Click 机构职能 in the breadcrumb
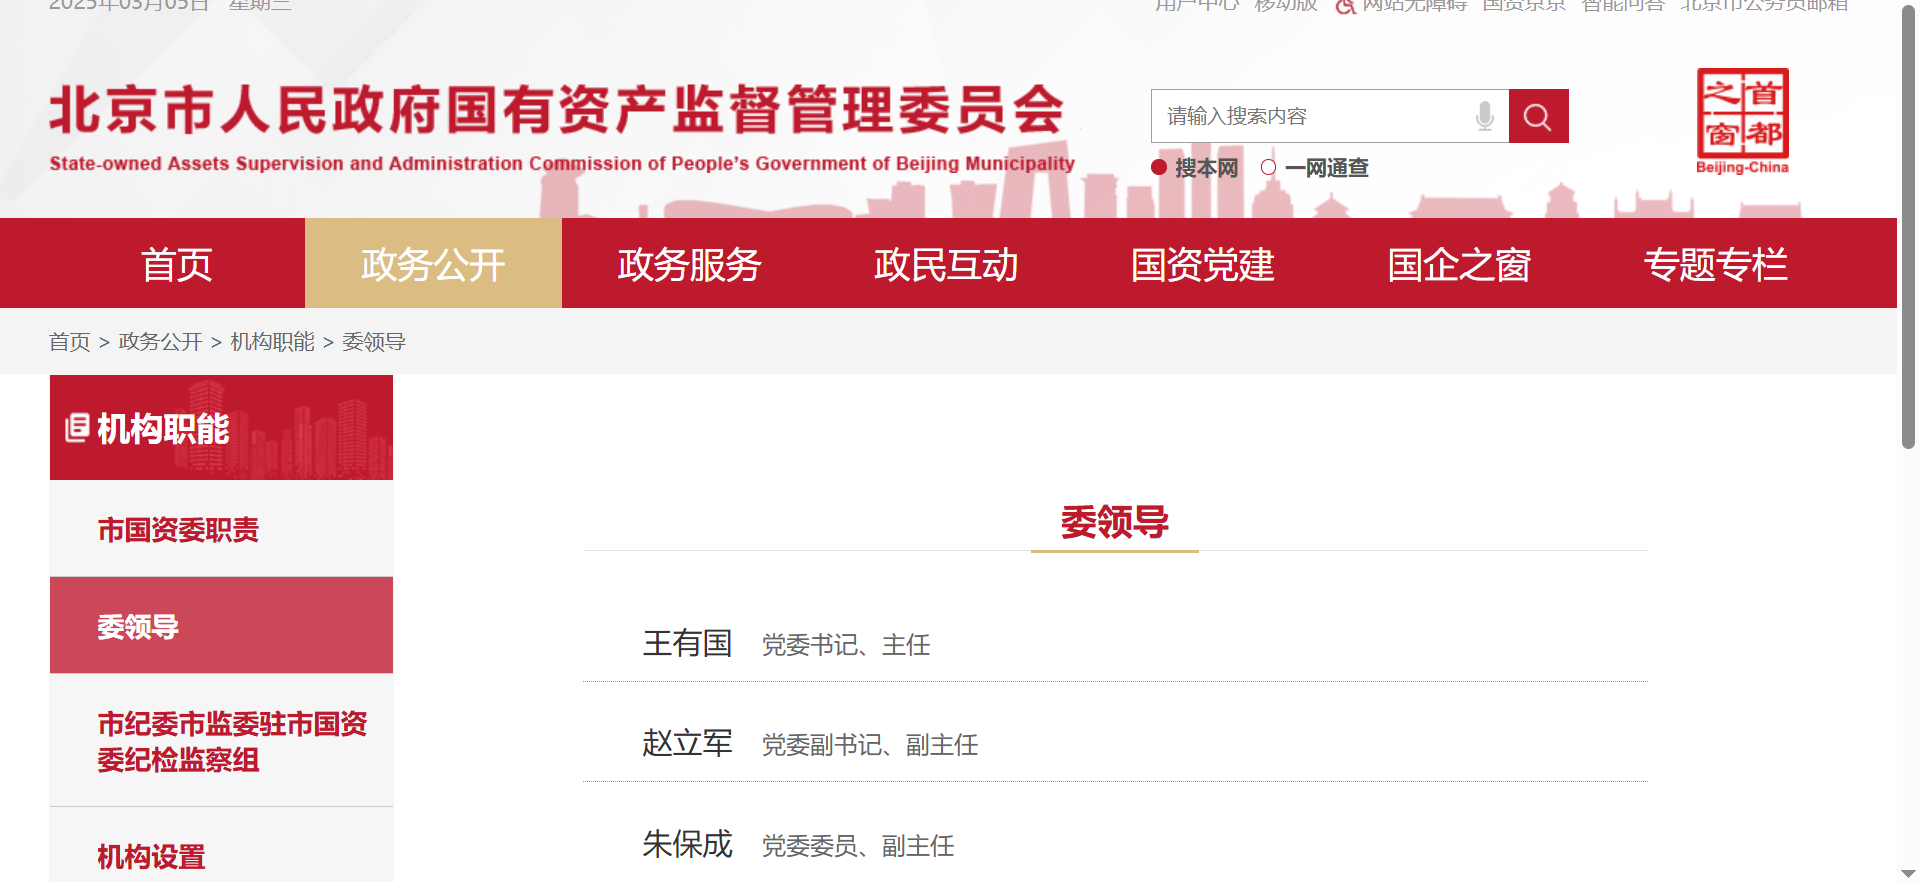This screenshot has height=882, width=1920. point(272,342)
